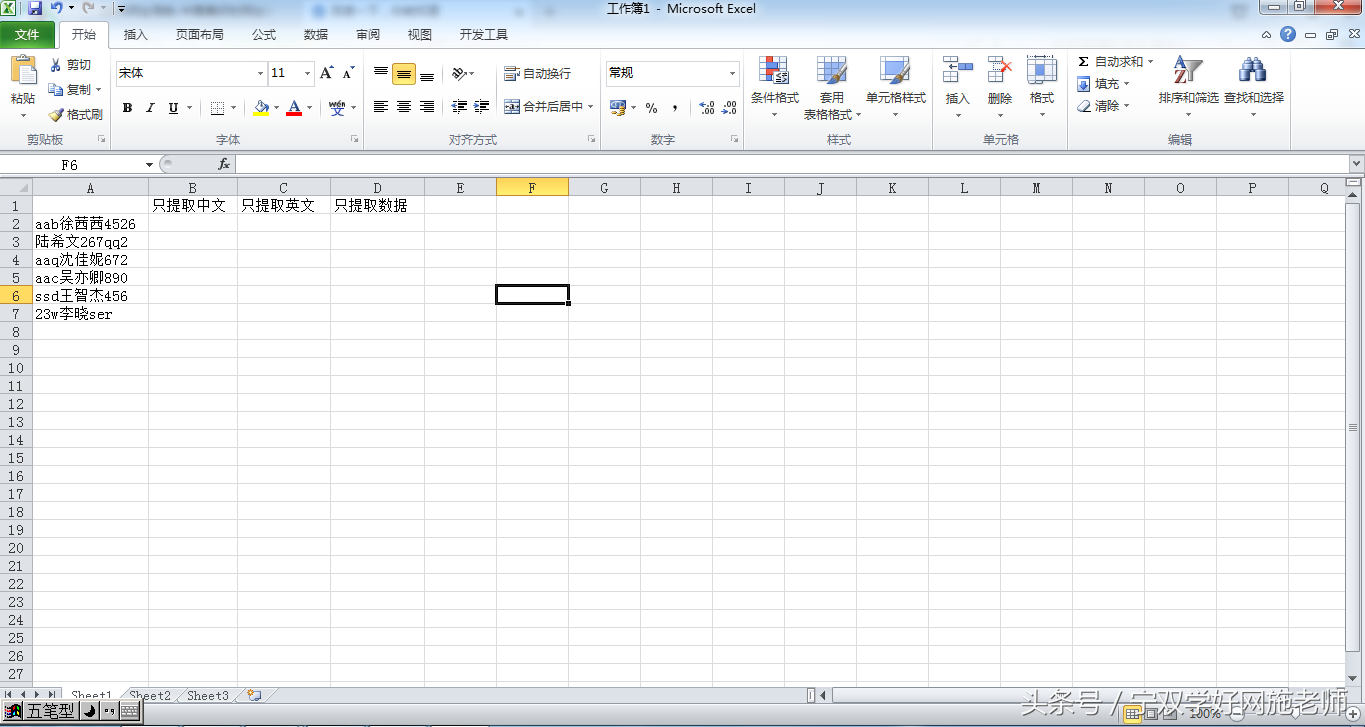Select the Format Painter brush
1365x727 pixels.
(x=56, y=115)
